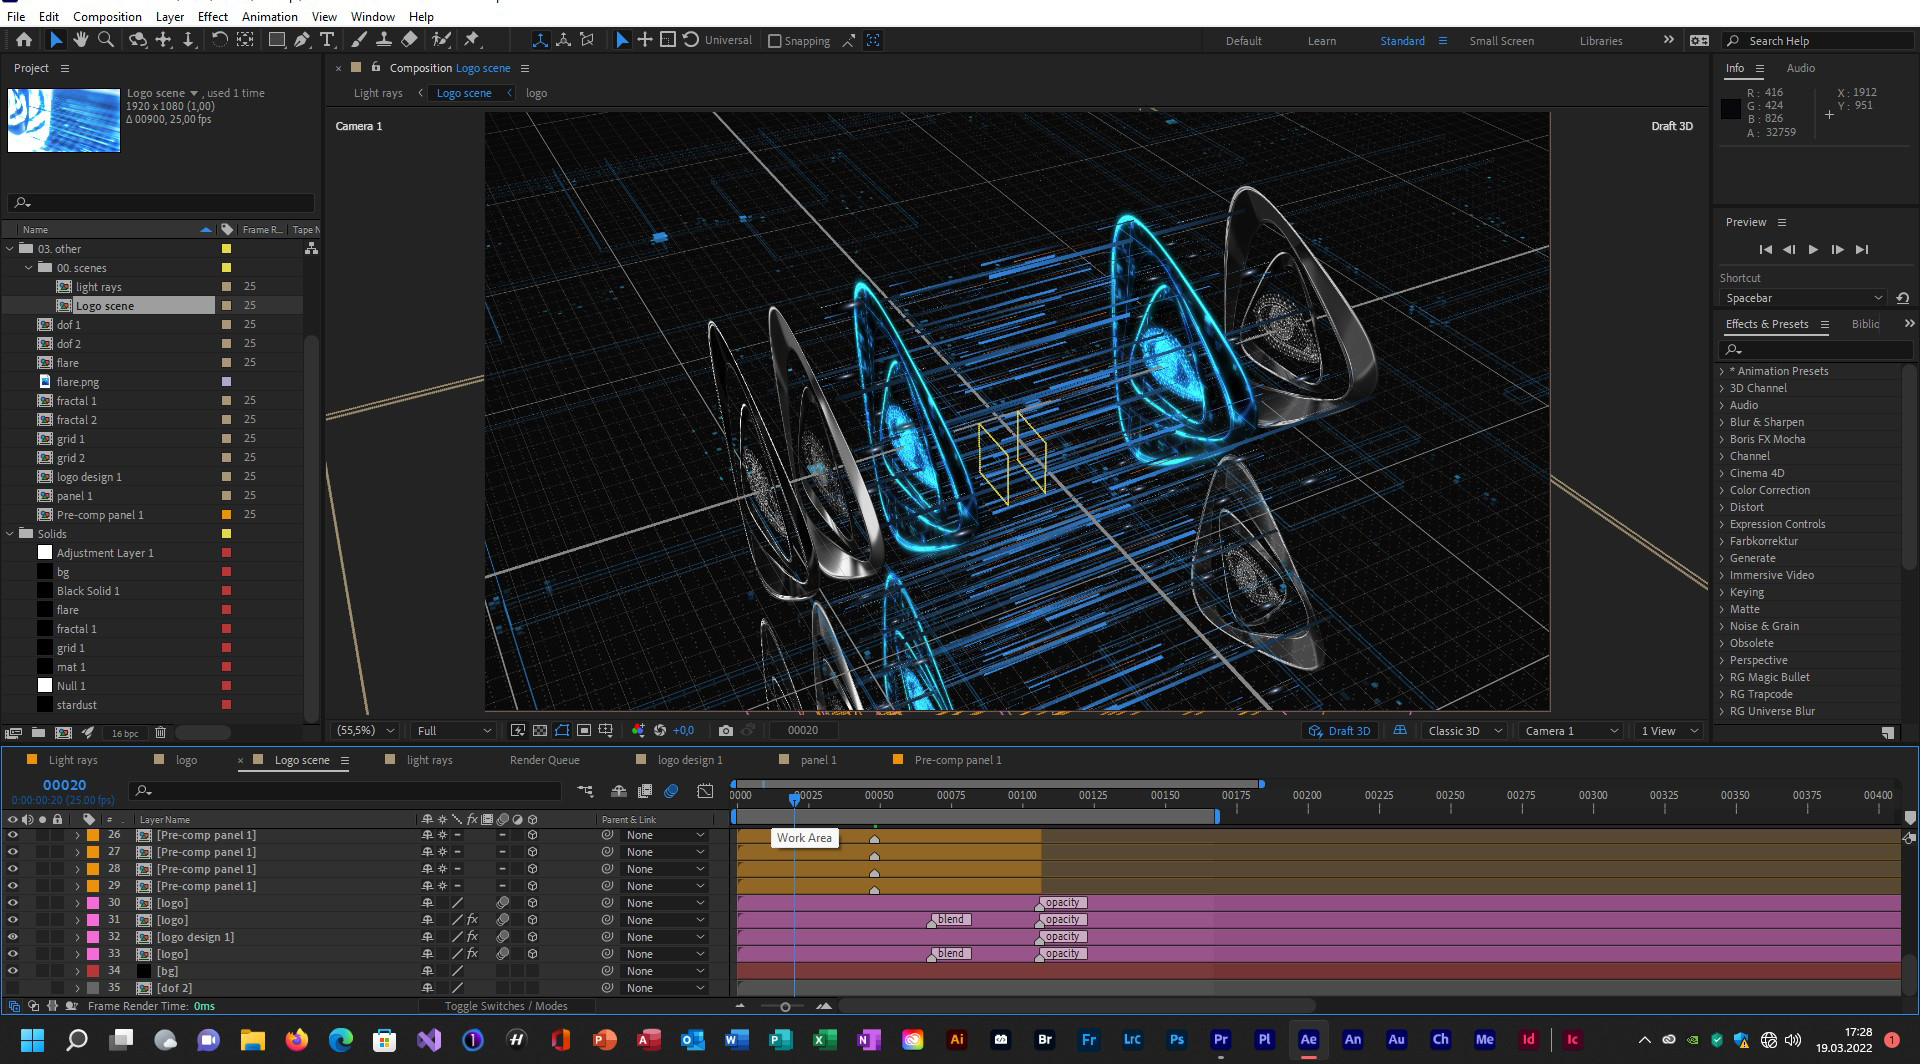The image size is (1920, 1064).
Task: Expand the Blur & Sharpen effects category
Action: 1722,422
